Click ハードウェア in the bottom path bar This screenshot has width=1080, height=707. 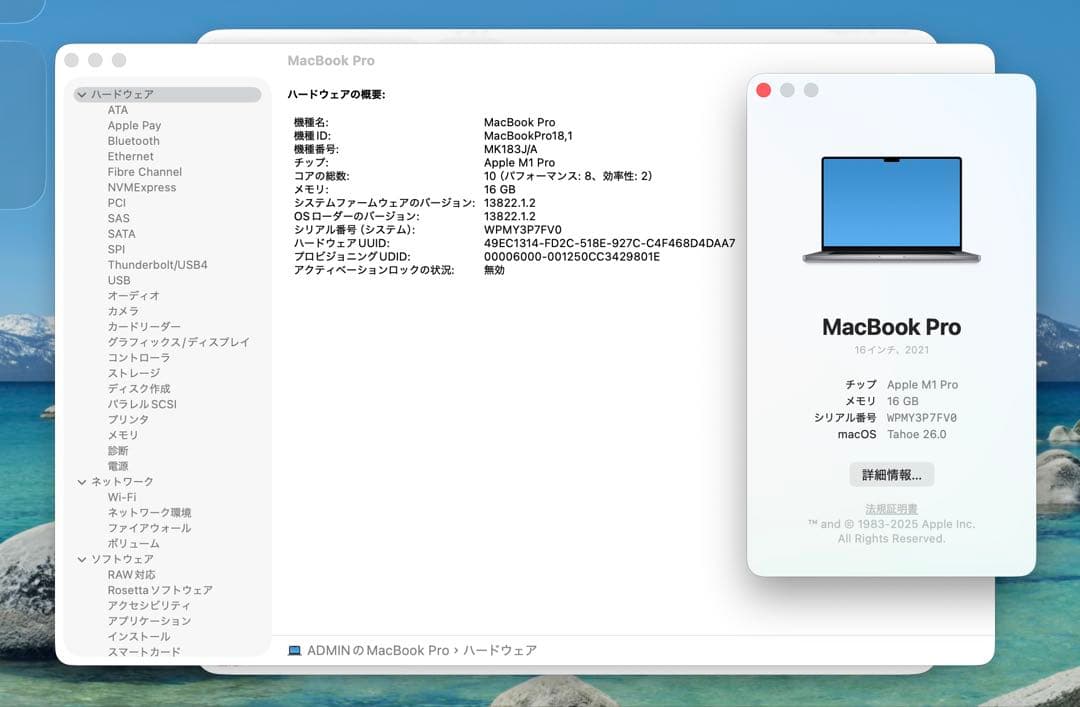pos(499,650)
